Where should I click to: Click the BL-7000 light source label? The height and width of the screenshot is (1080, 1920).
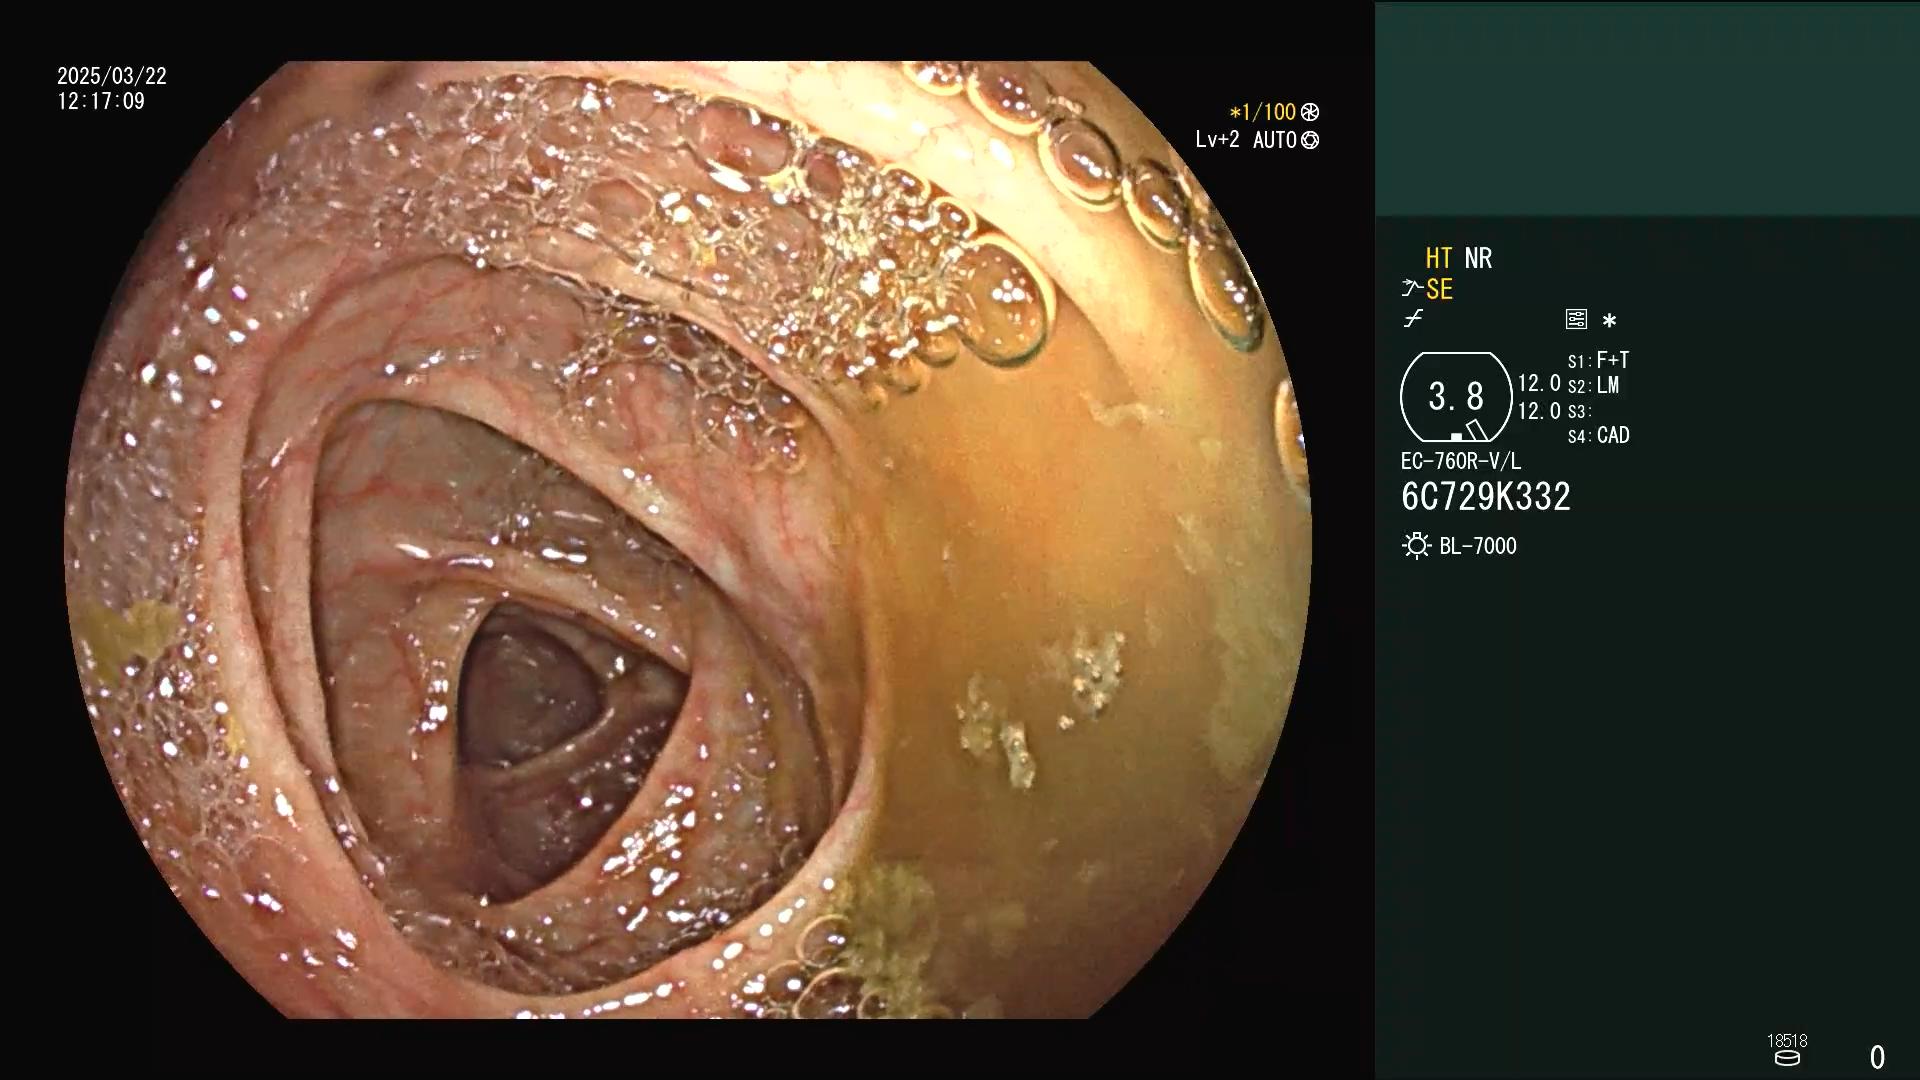(1478, 546)
